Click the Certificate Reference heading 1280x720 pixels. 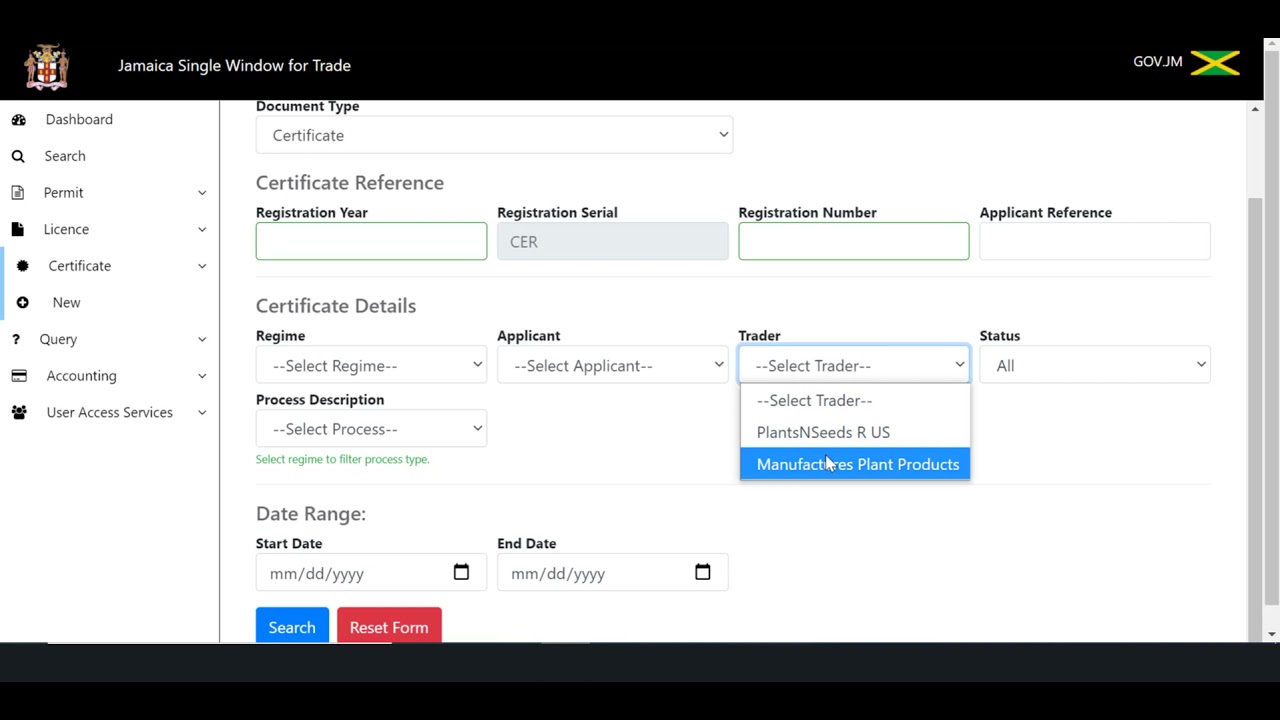click(350, 182)
